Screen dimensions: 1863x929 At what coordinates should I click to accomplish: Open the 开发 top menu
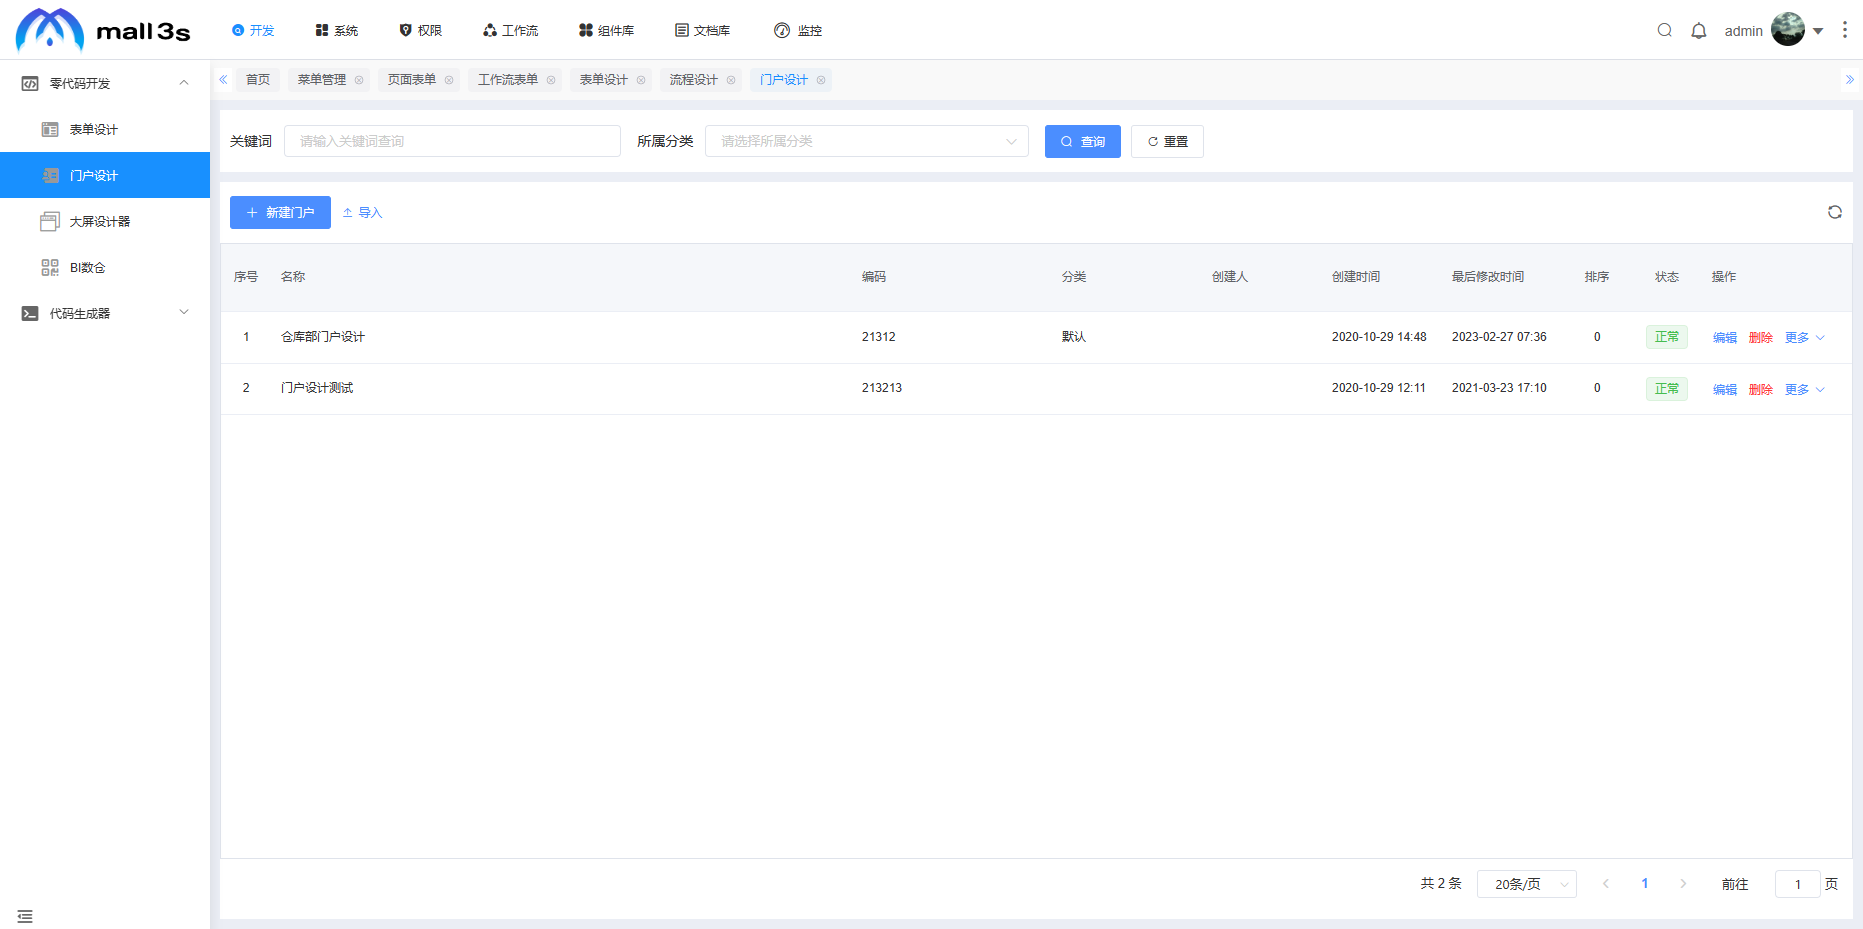tap(253, 31)
